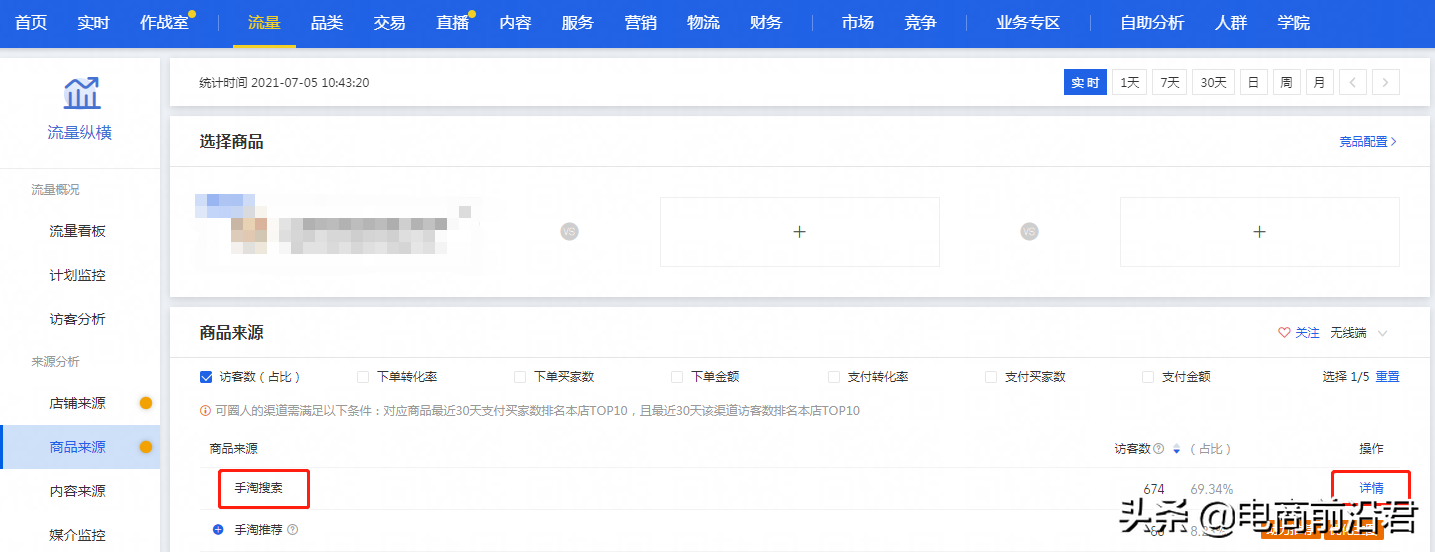Viewport: 1435px width, 552px height.
Task: Open 竞争 in the top navigation
Action: pyautogui.click(x=920, y=23)
